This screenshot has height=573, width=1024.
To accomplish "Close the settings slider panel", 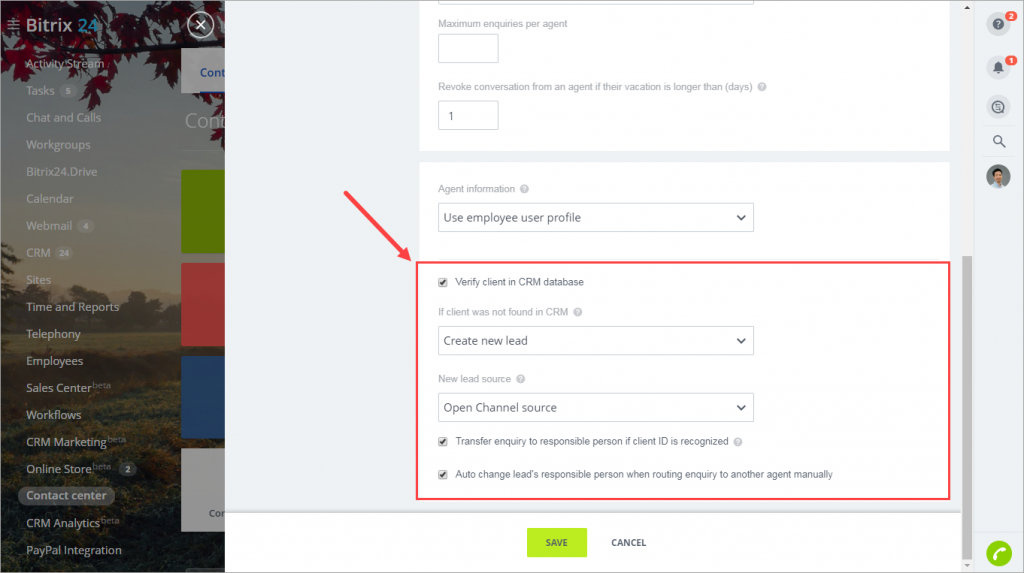I will 200,25.
